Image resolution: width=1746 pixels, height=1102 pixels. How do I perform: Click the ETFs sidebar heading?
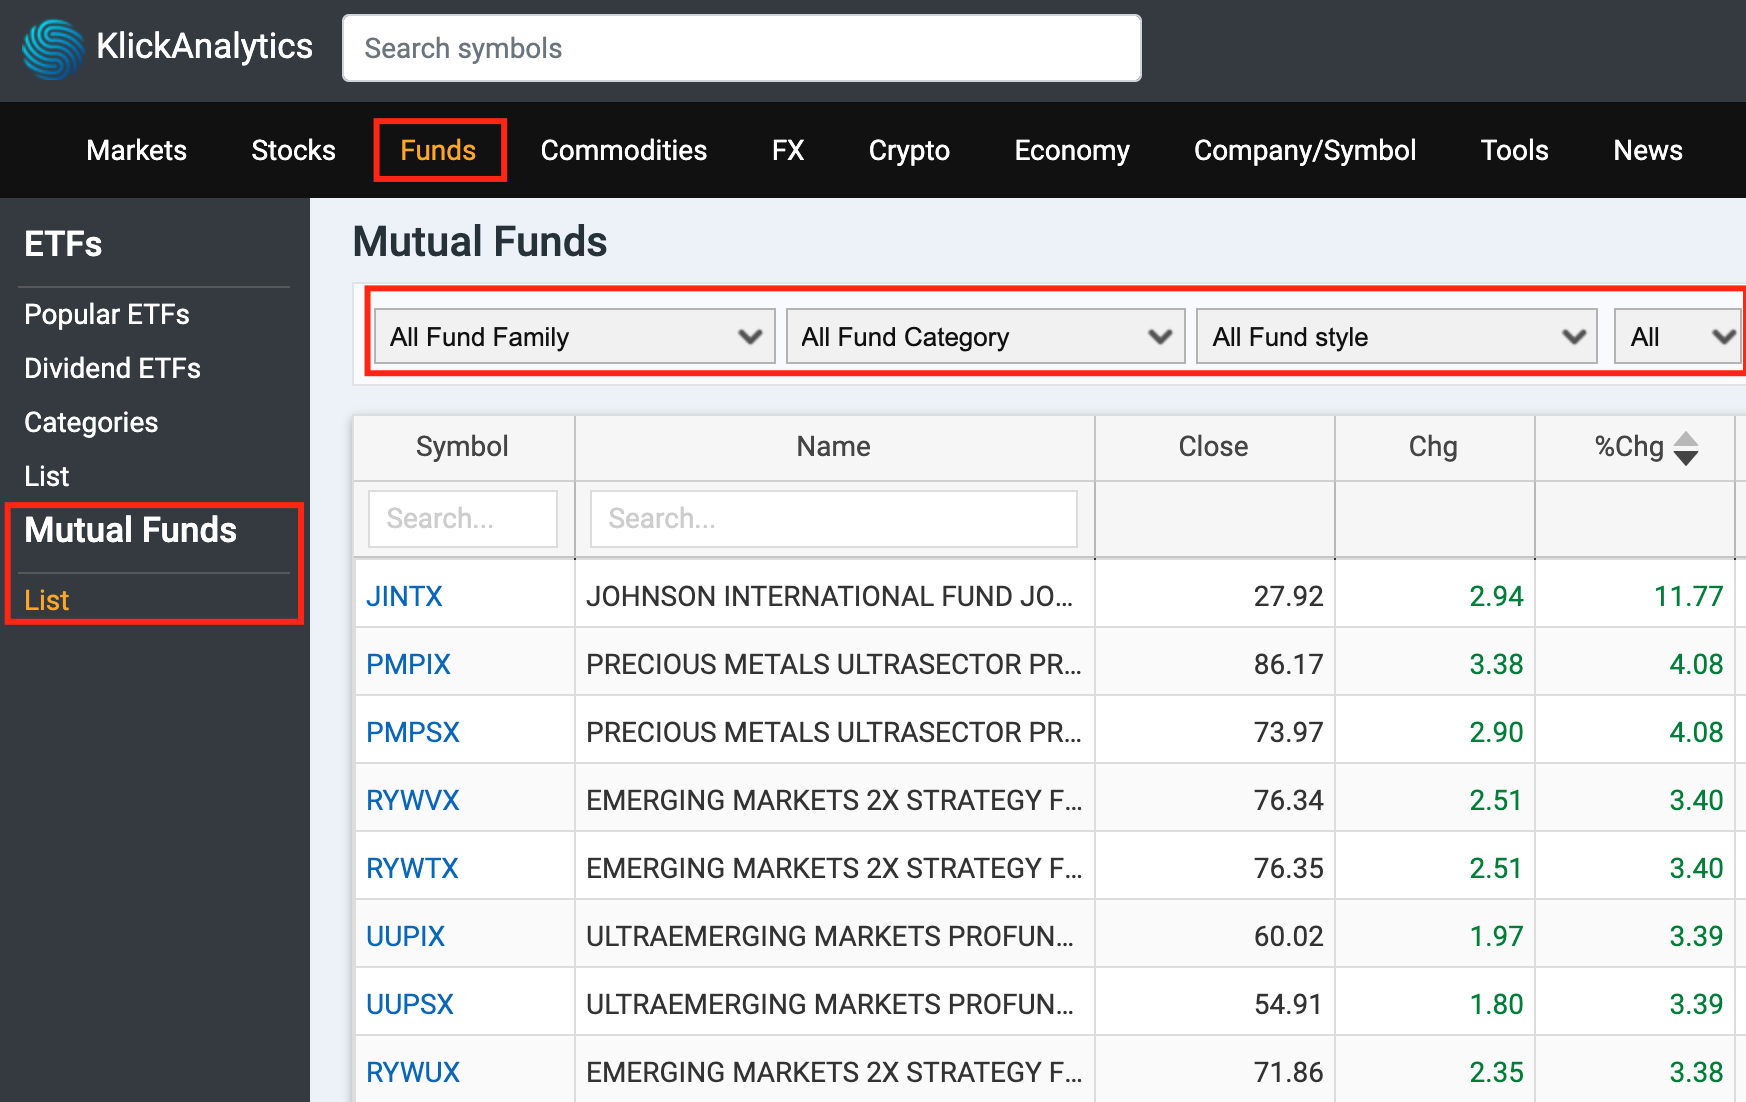pyautogui.click(x=63, y=244)
